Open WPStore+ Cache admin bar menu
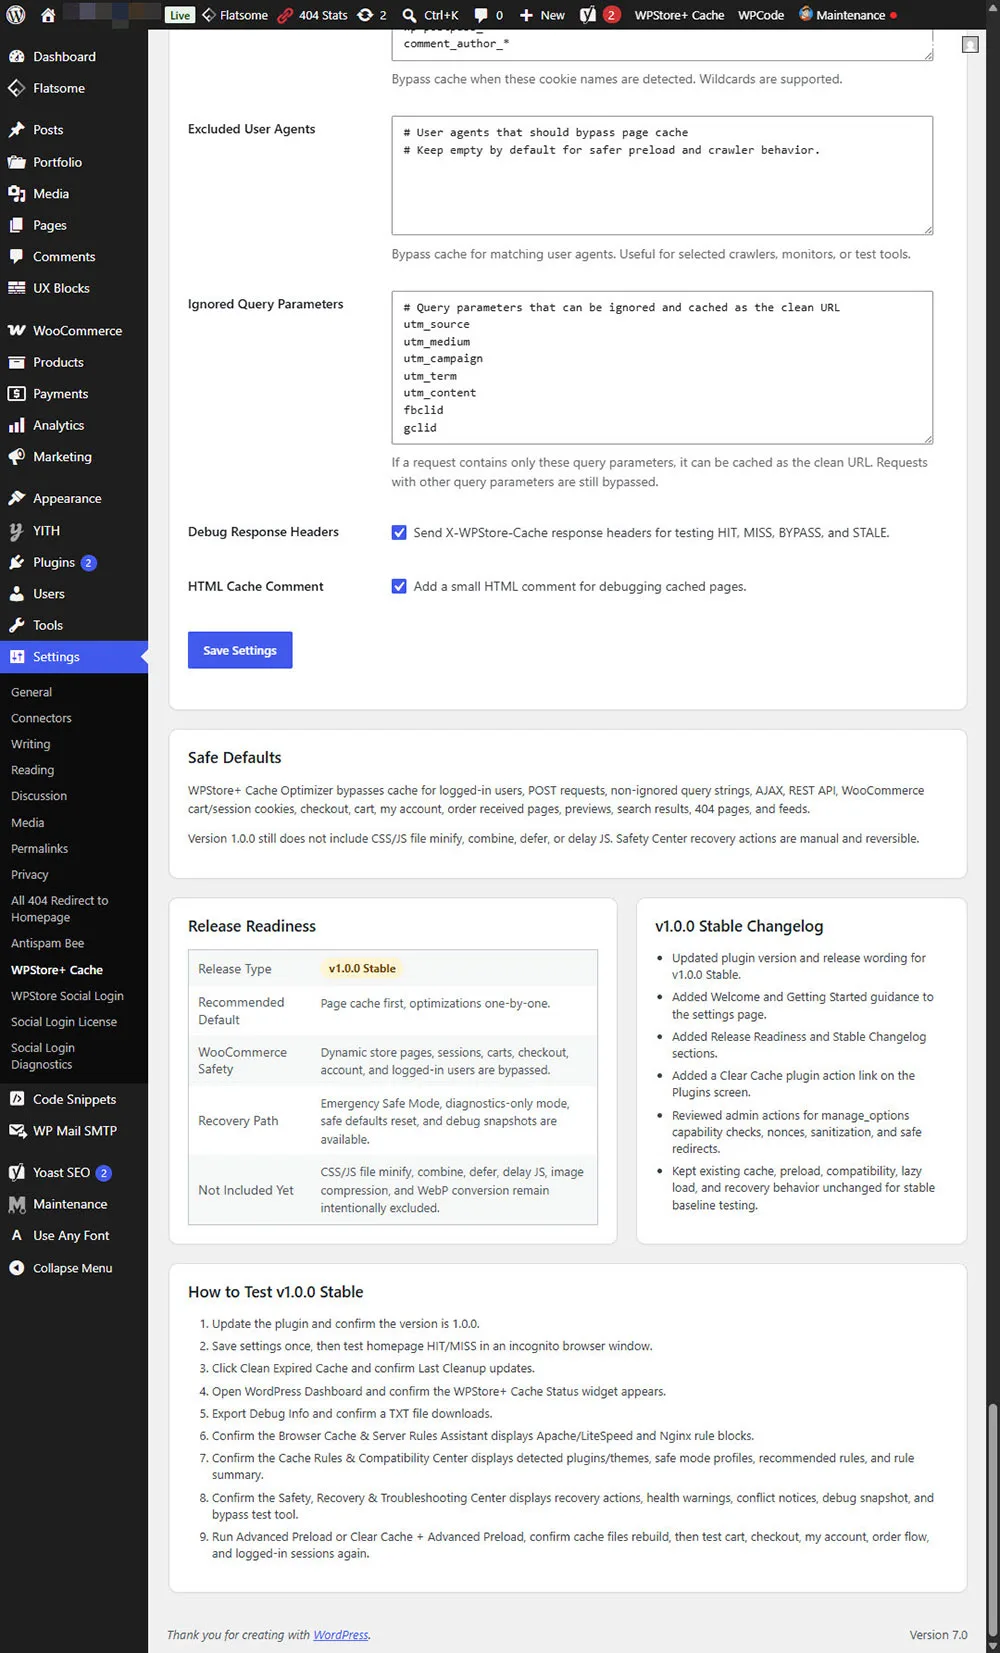Viewport: 1000px width, 1653px height. point(679,15)
